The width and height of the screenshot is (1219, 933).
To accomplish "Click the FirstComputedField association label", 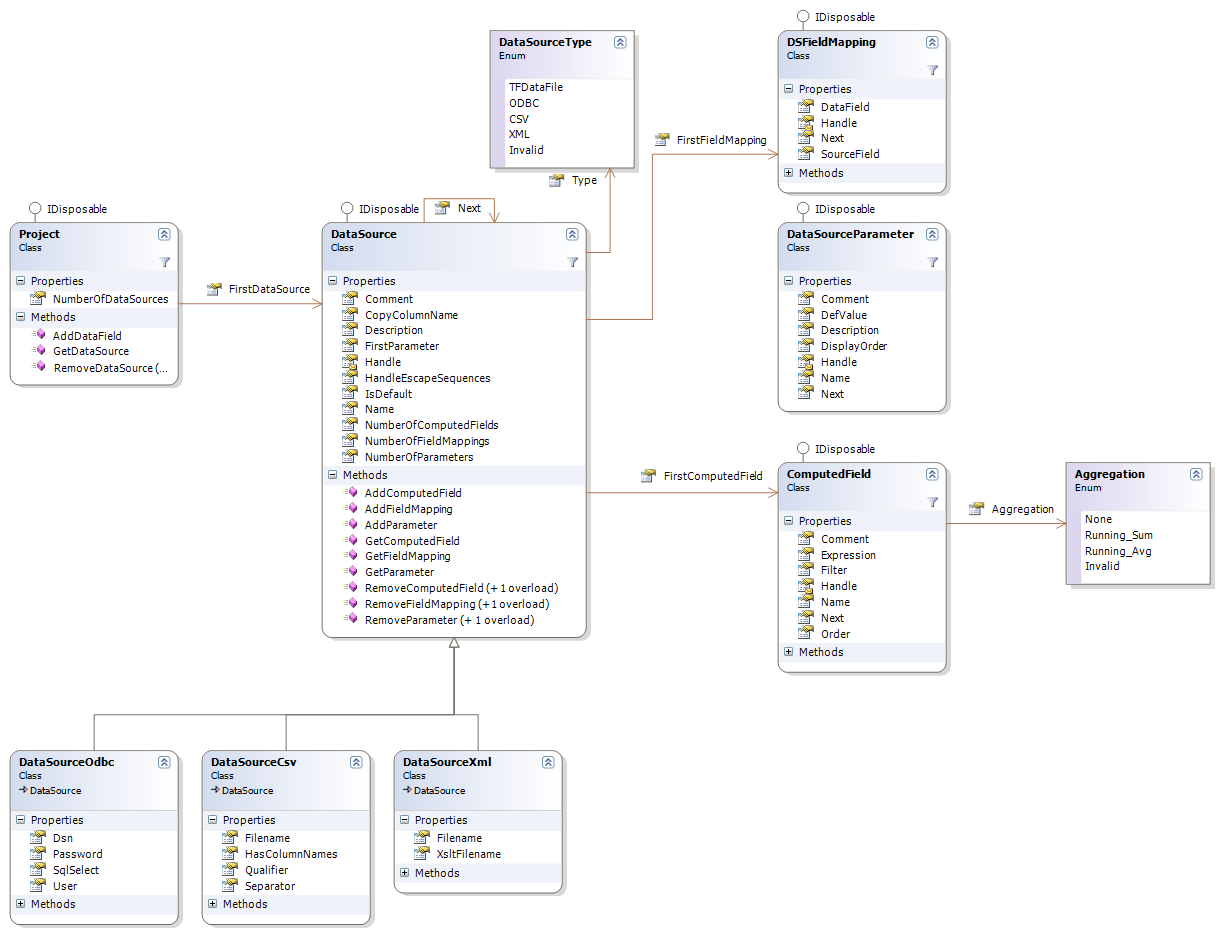I will click(712, 476).
